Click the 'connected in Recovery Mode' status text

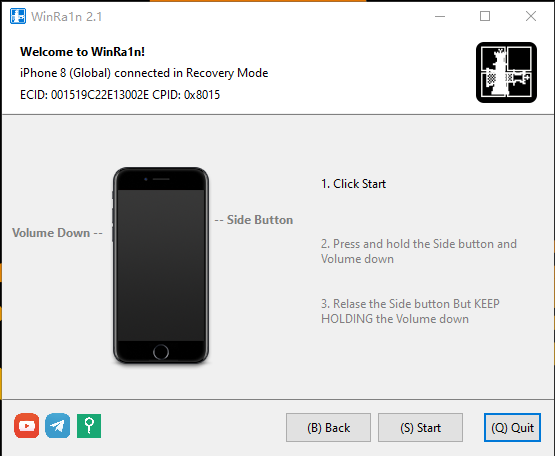pos(191,73)
